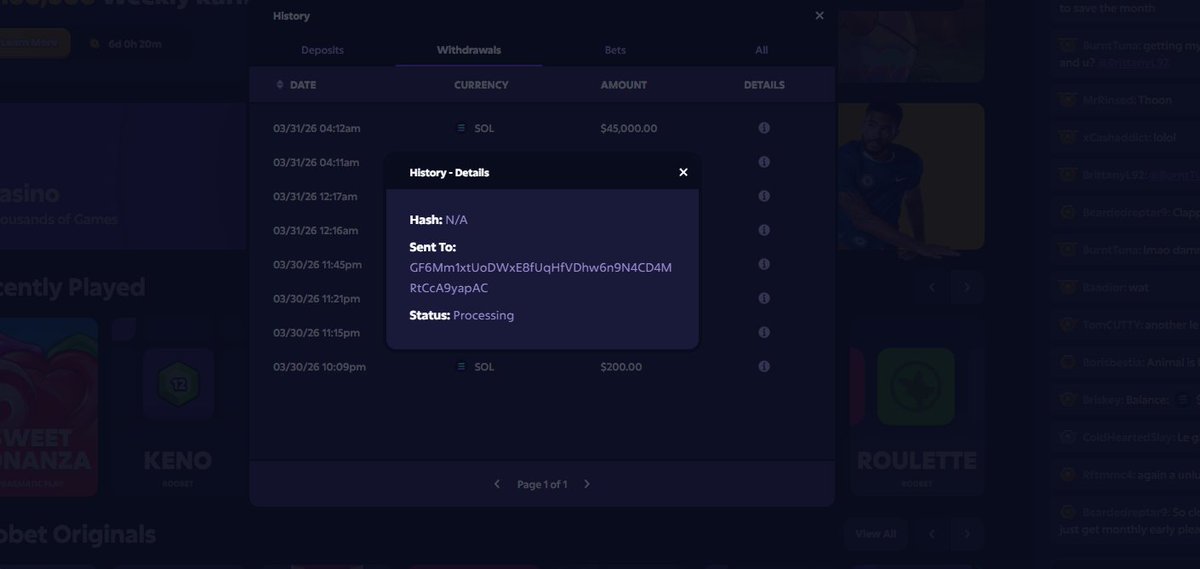Click right arrow beside View All
Screen dimensions: 1200x569
(967, 533)
